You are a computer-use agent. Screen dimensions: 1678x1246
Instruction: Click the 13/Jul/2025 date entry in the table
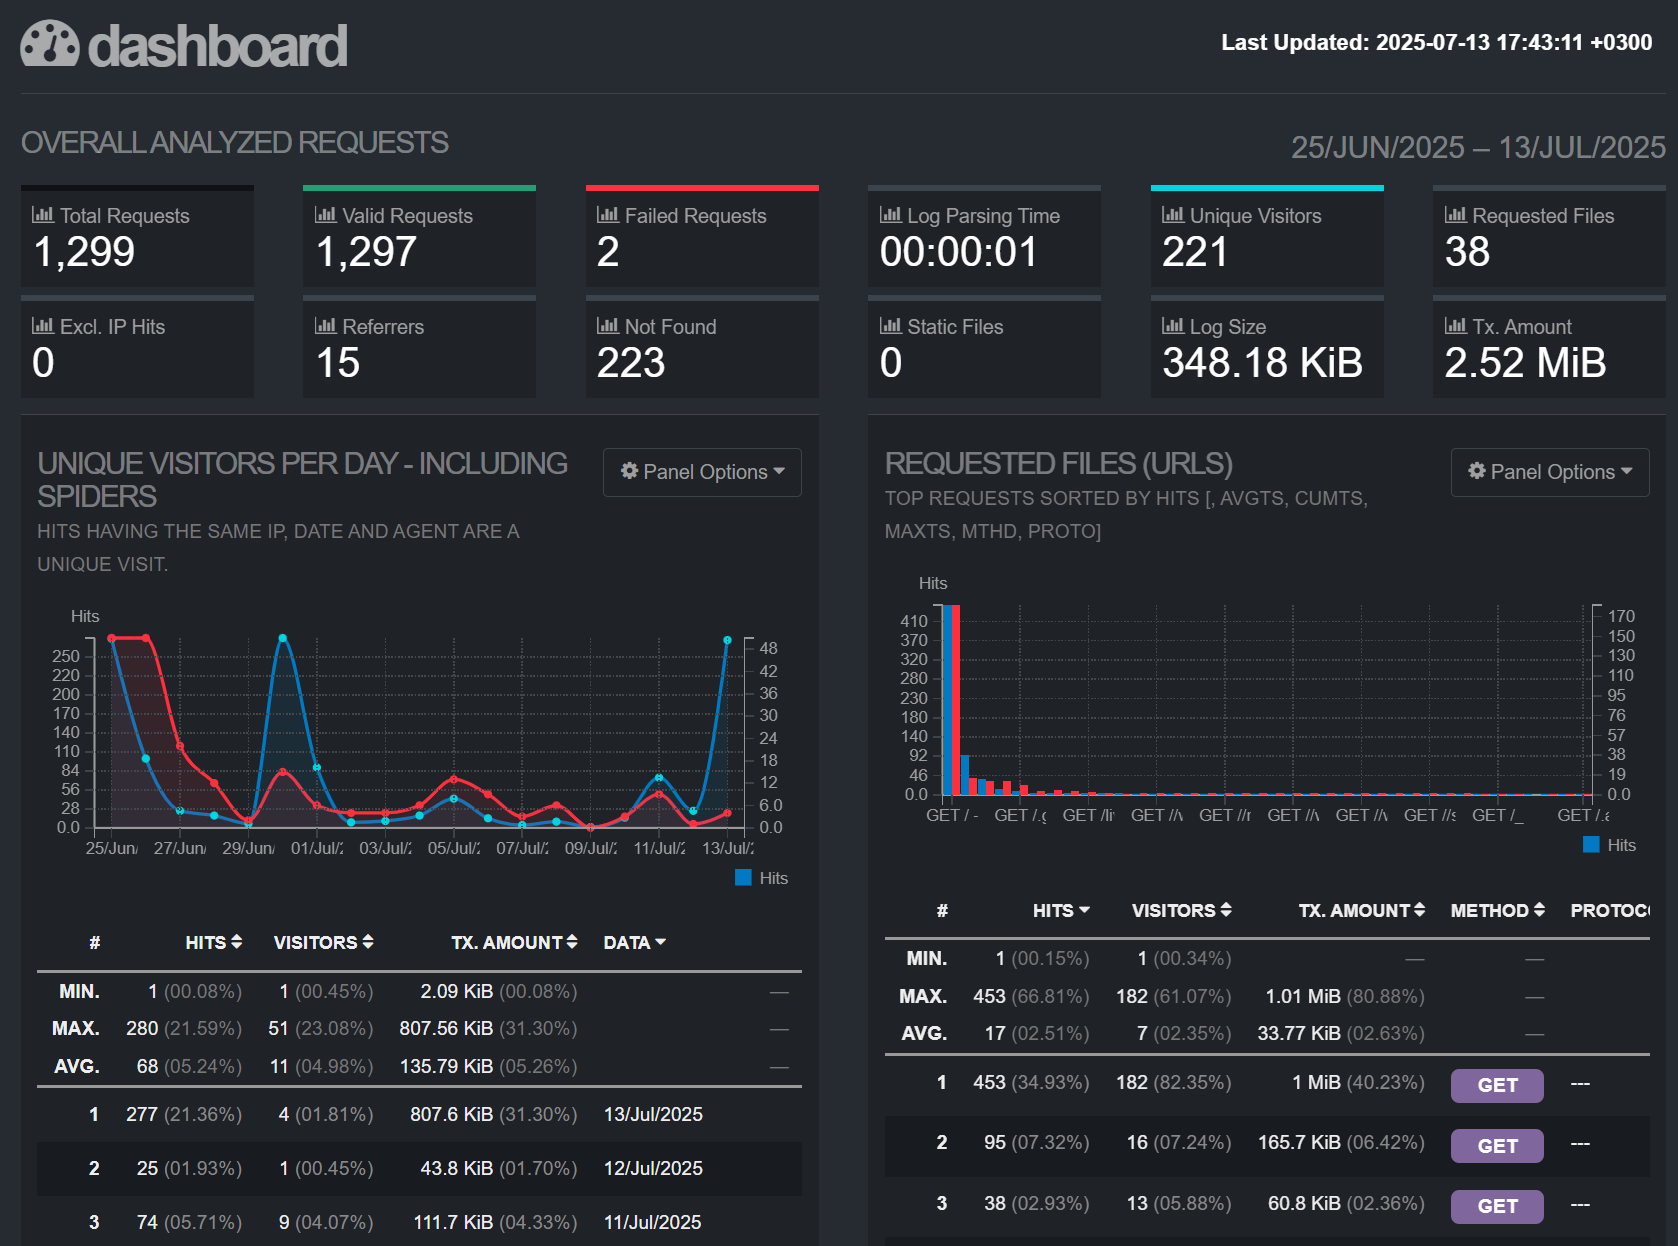click(x=654, y=1114)
